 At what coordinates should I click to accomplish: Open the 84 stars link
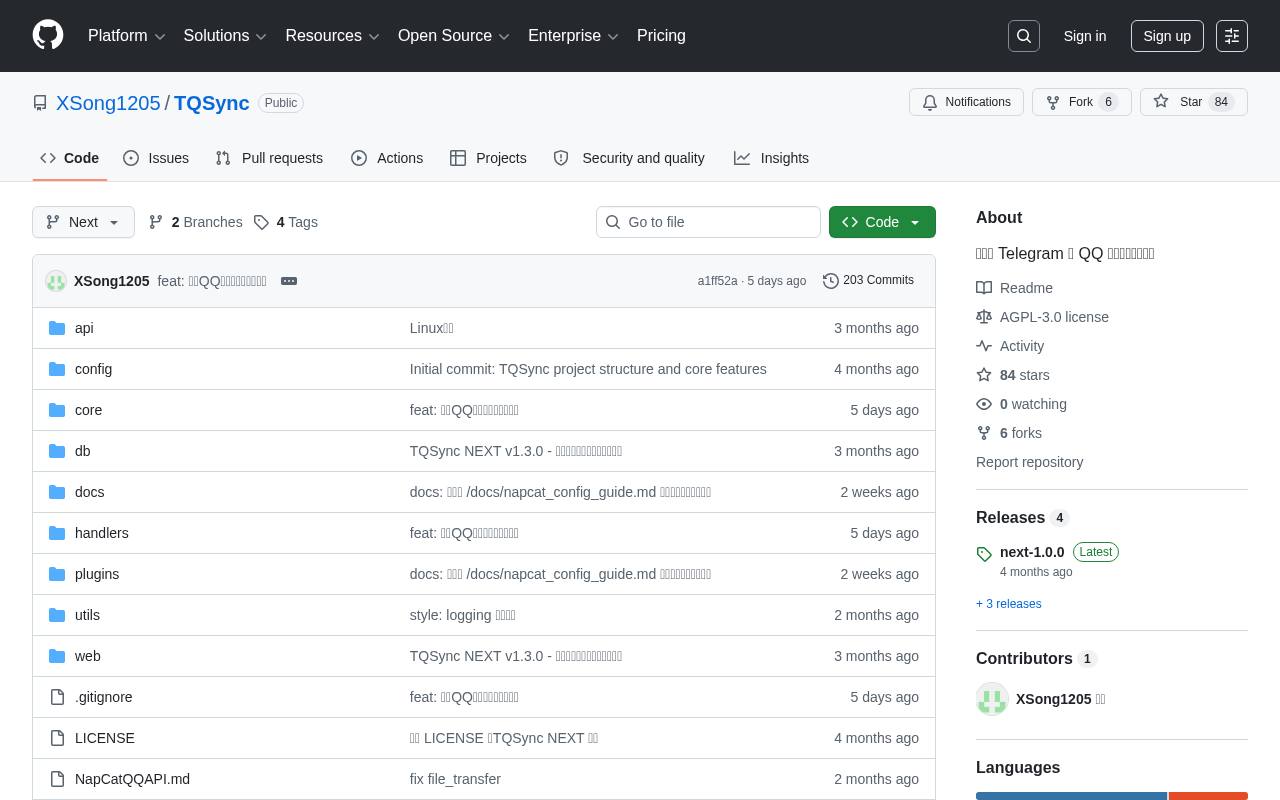[1013, 375]
